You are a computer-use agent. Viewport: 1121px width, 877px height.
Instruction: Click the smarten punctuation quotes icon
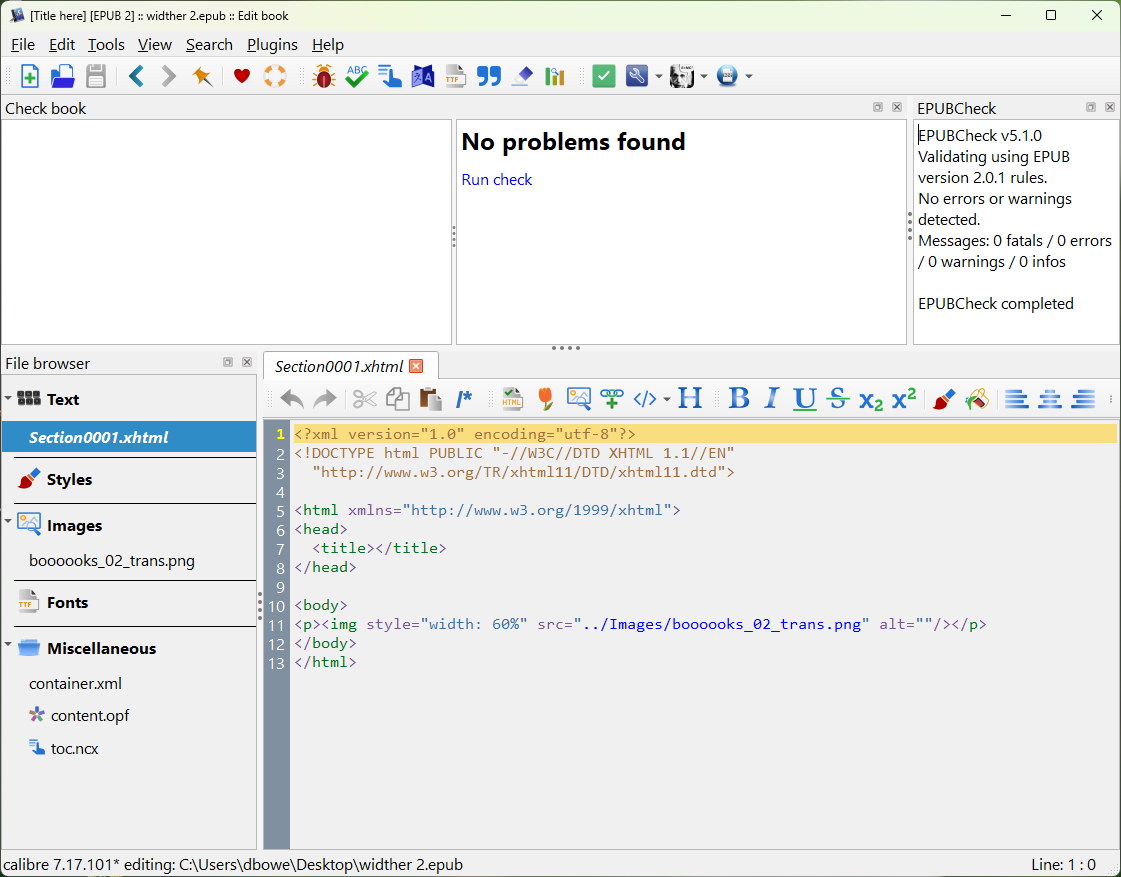point(488,76)
